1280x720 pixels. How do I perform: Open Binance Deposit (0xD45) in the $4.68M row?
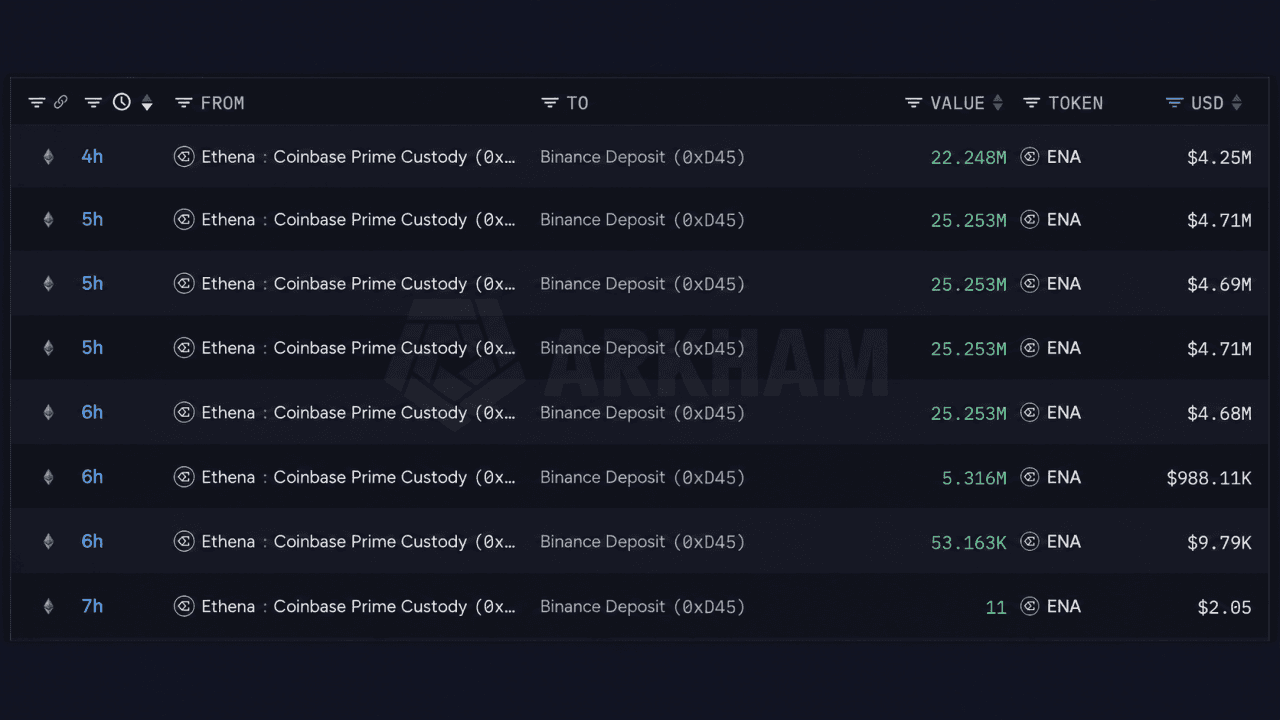click(x=643, y=413)
